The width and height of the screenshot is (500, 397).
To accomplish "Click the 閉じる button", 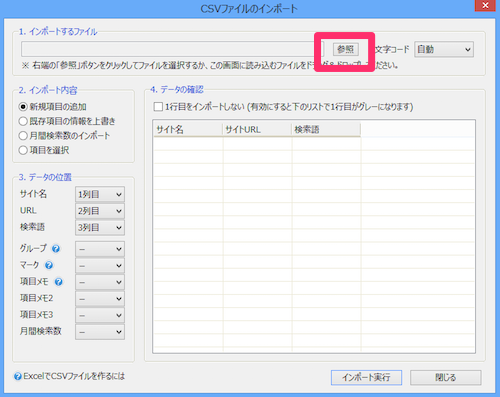I will [x=446, y=377].
